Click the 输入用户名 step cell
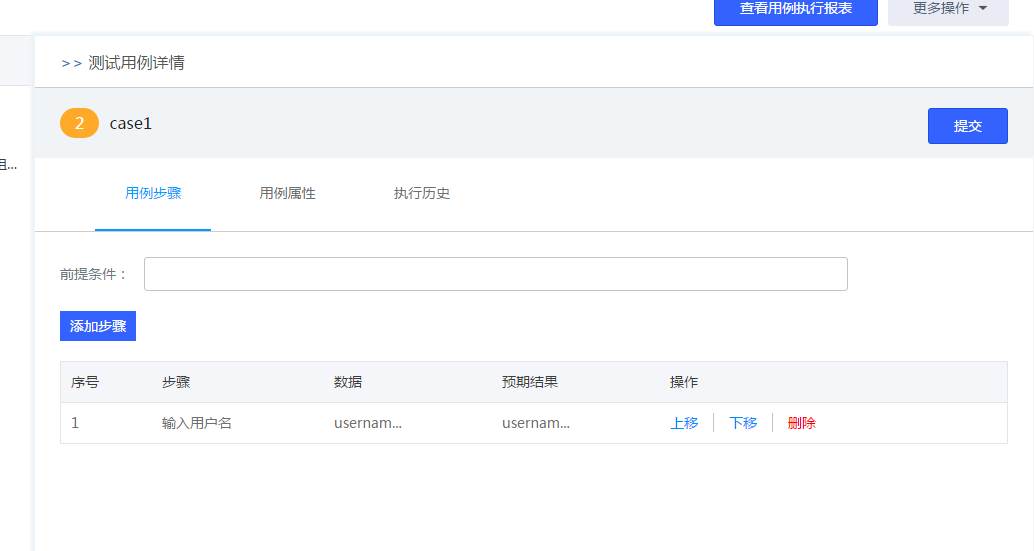This screenshot has width=1034, height=551. tap(197, 423)
